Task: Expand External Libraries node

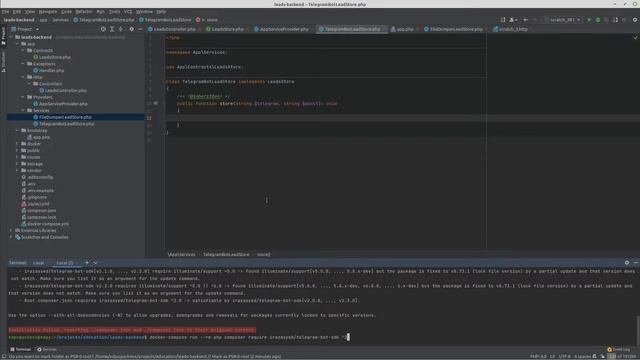Action: (x=11, y=230)
